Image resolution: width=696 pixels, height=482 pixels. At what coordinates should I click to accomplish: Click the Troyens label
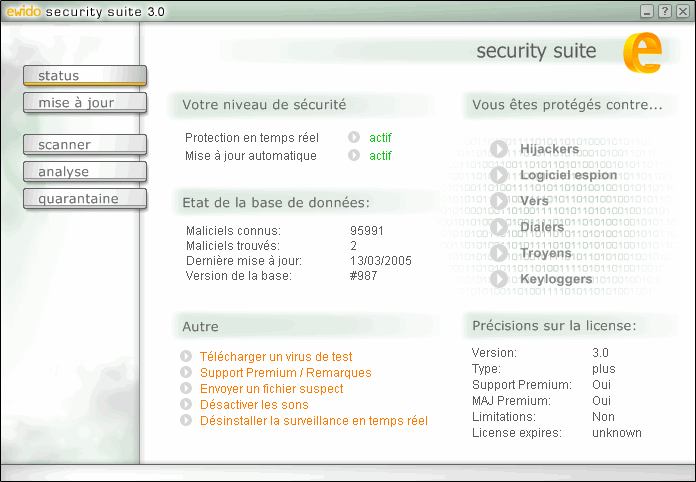546,253
